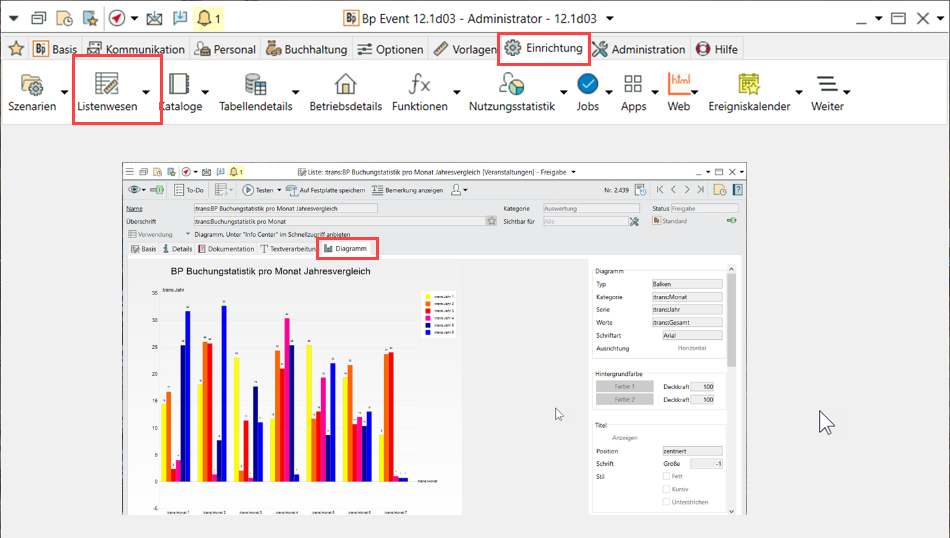
Task: Click the Listenwesen list editor icon
Action: 107,85
